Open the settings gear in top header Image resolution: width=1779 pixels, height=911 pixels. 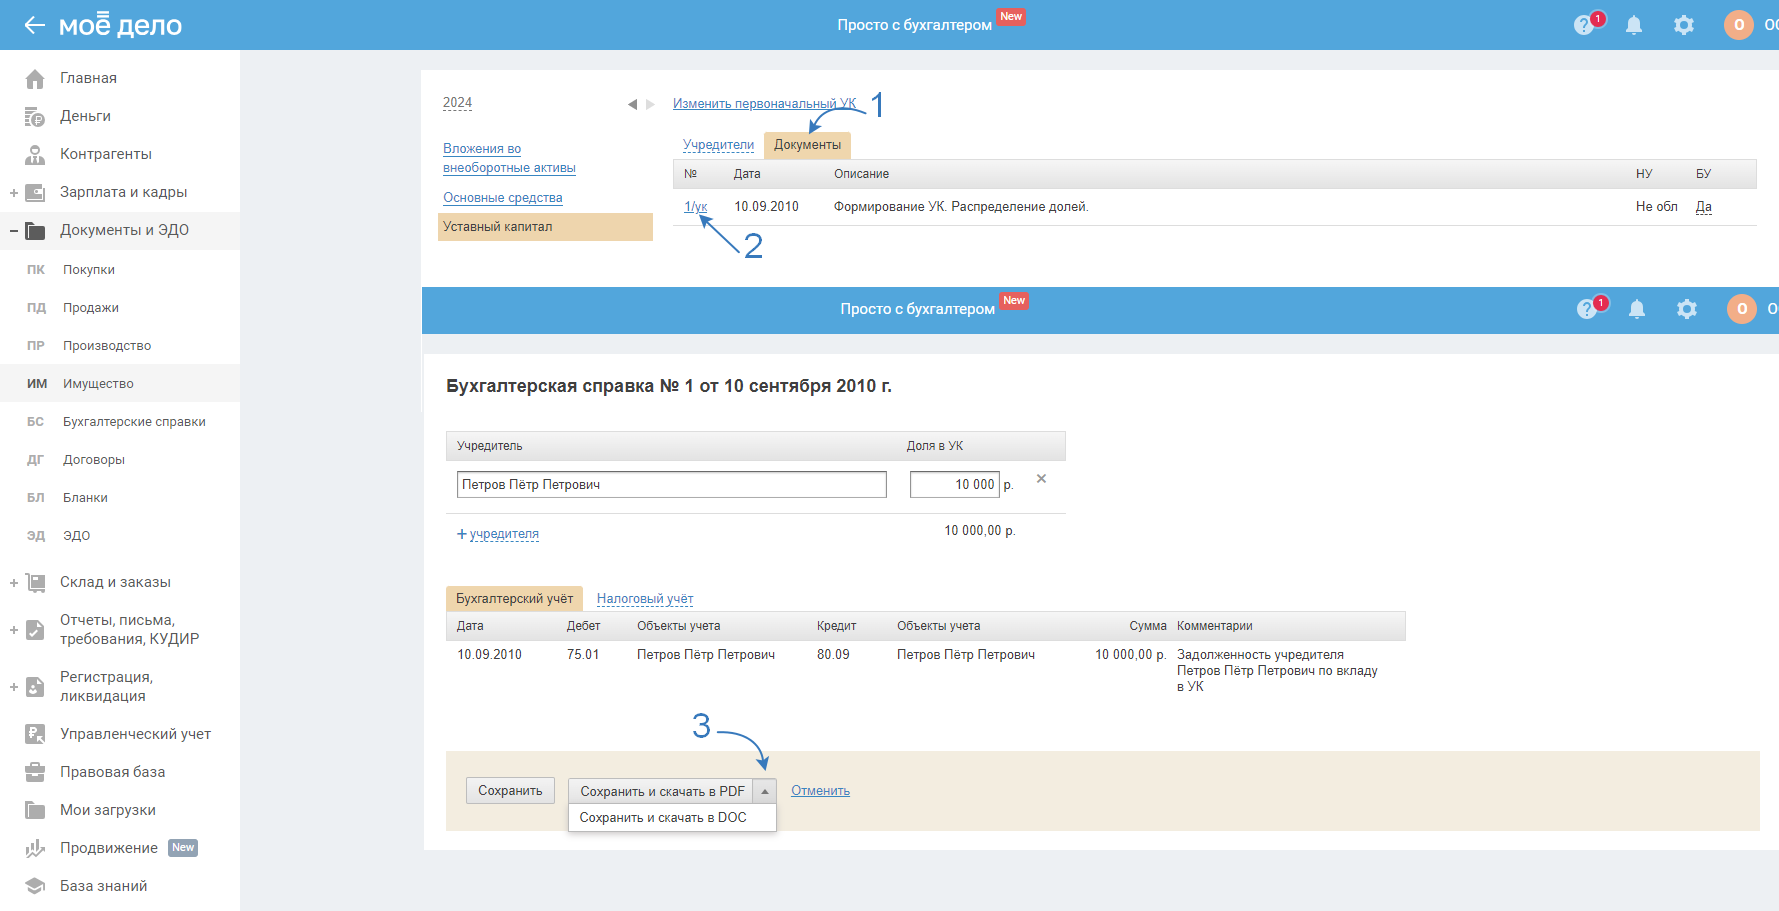pyautogui.click(x=1684, y=25)
